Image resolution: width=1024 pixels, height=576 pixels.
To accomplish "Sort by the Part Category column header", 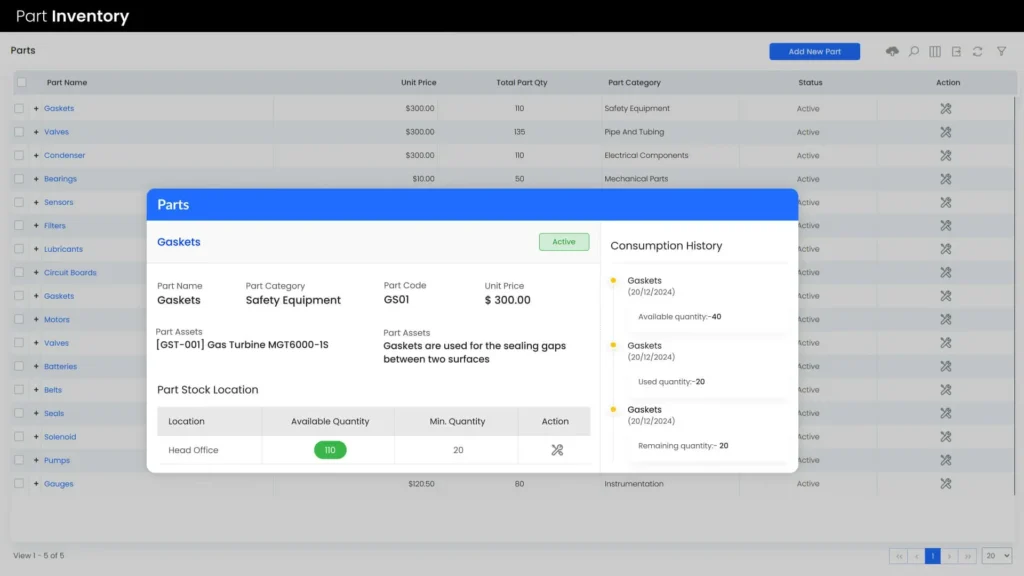I will (x=634, y=83).
